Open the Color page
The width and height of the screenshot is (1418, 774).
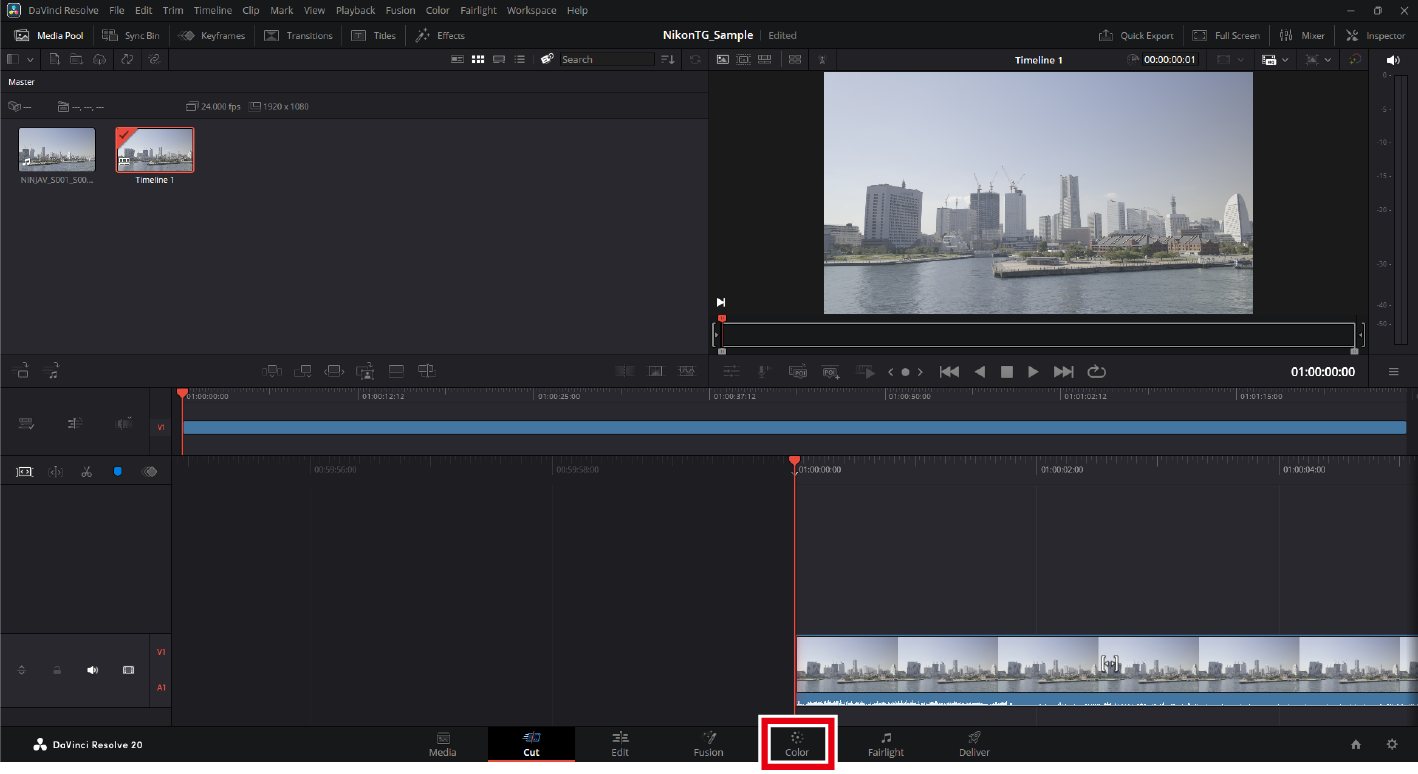point(797,743)
